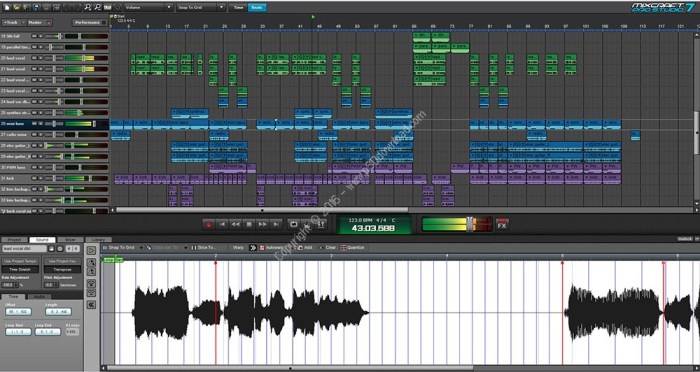
Task: Click the +Track button
Action: click(13, 22)
